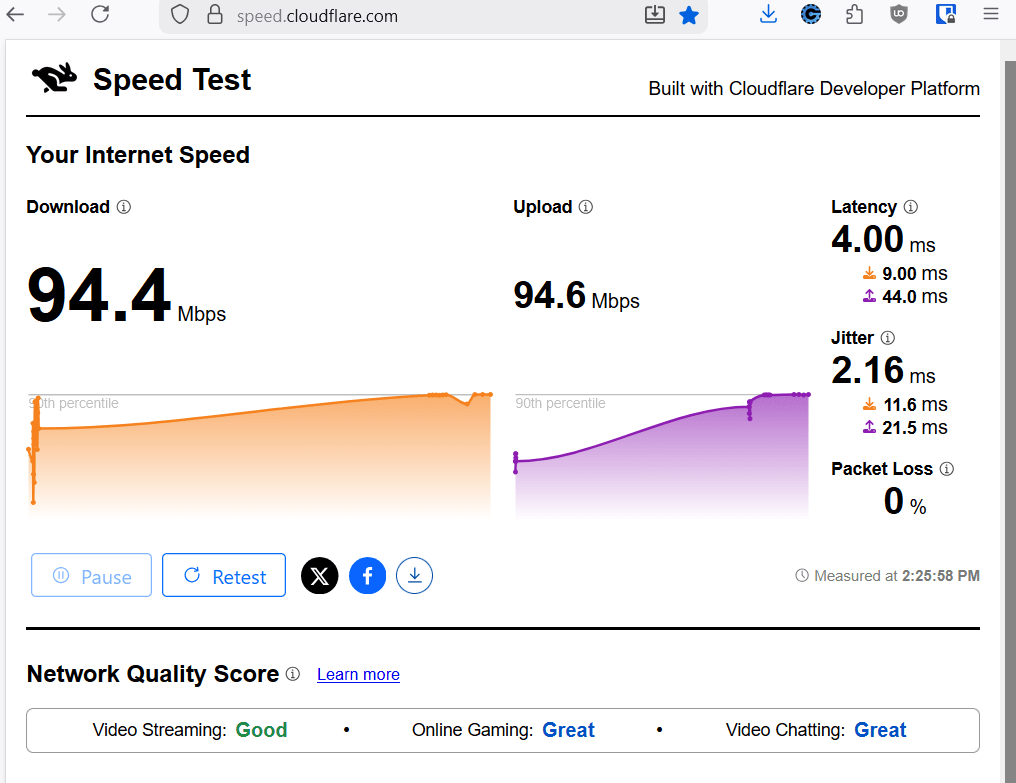Open the browser downloads panel
Image resolution: width=1016 pixels, height=783 pixels.
pos(768,14)
